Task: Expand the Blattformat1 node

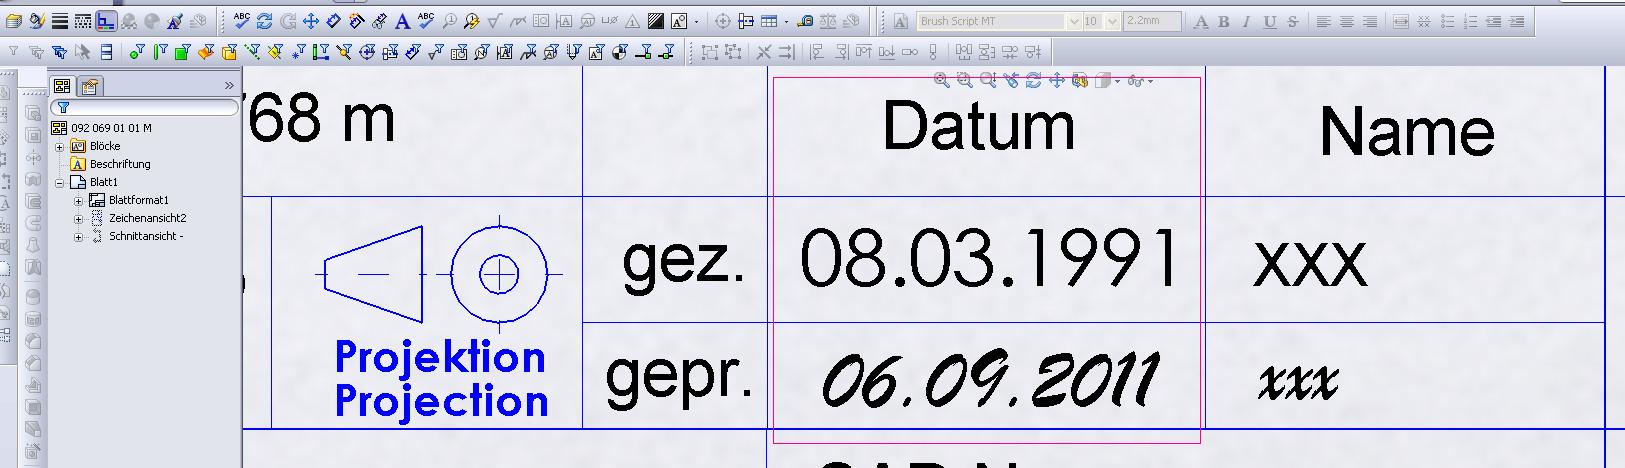Action: pyautogui.click(x=78, y=200)
